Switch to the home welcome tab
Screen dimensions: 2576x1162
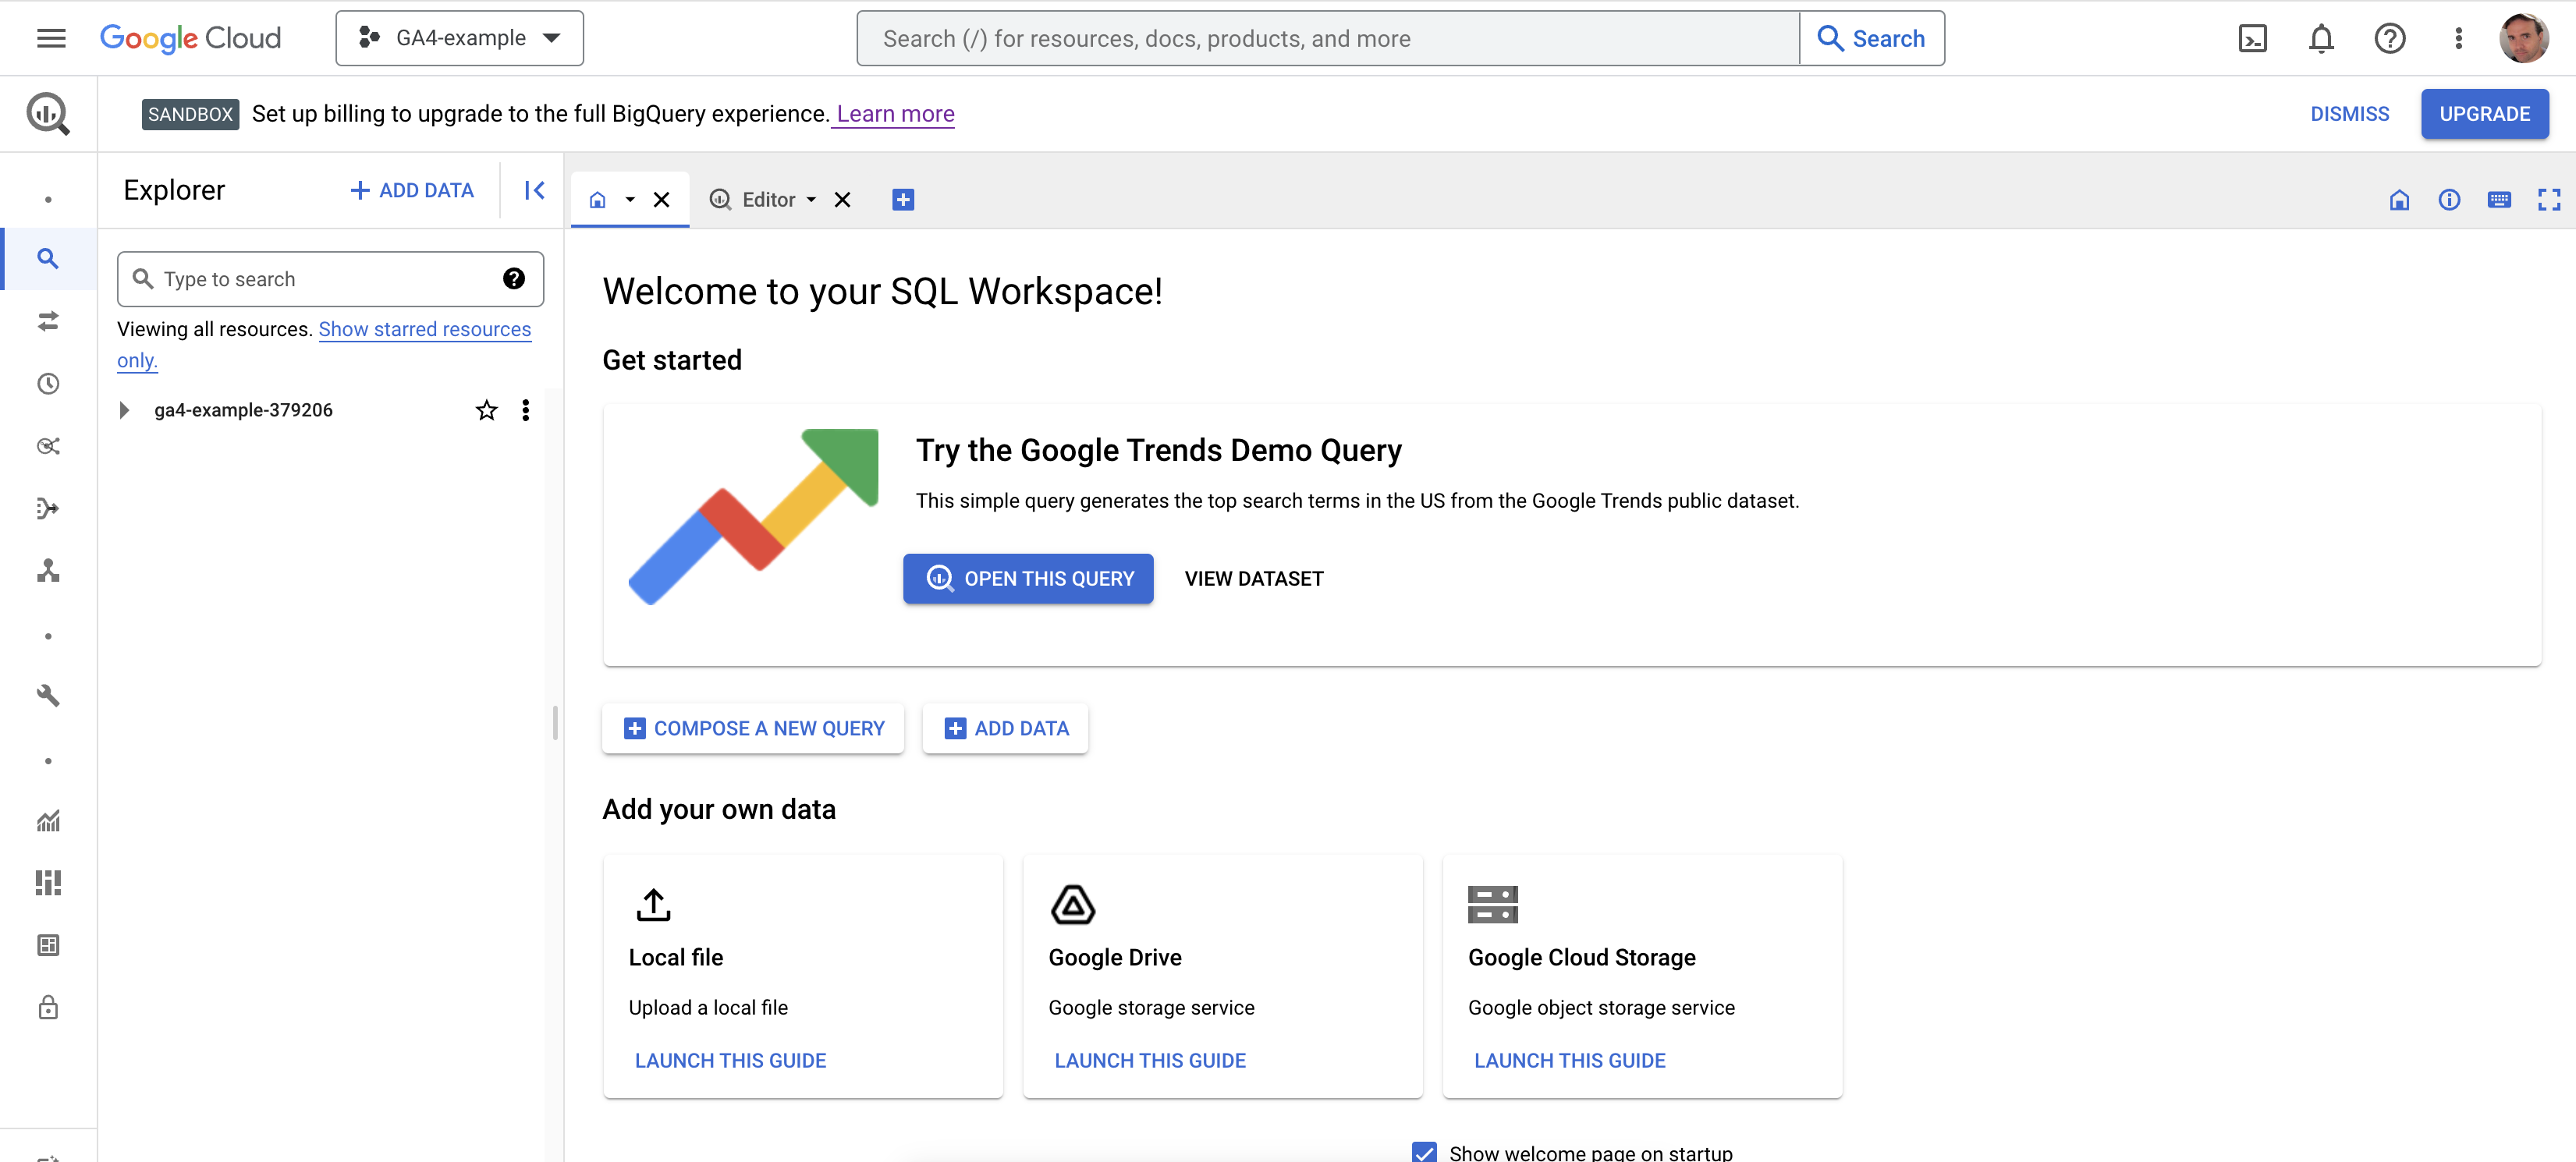pos(598,200)
